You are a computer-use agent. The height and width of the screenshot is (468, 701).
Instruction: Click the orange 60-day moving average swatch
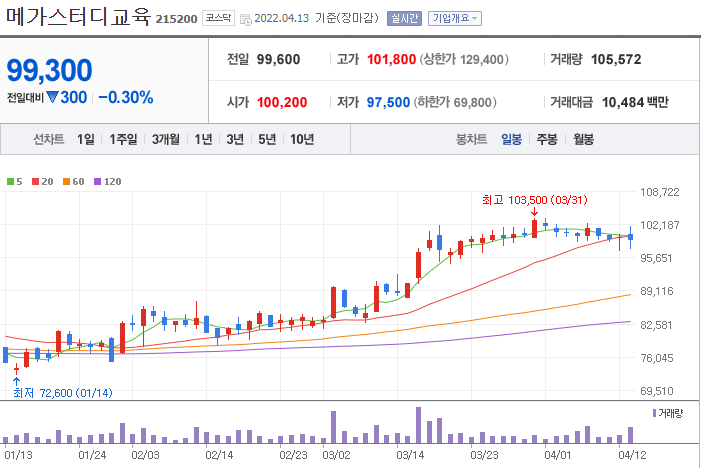(67, 181)
